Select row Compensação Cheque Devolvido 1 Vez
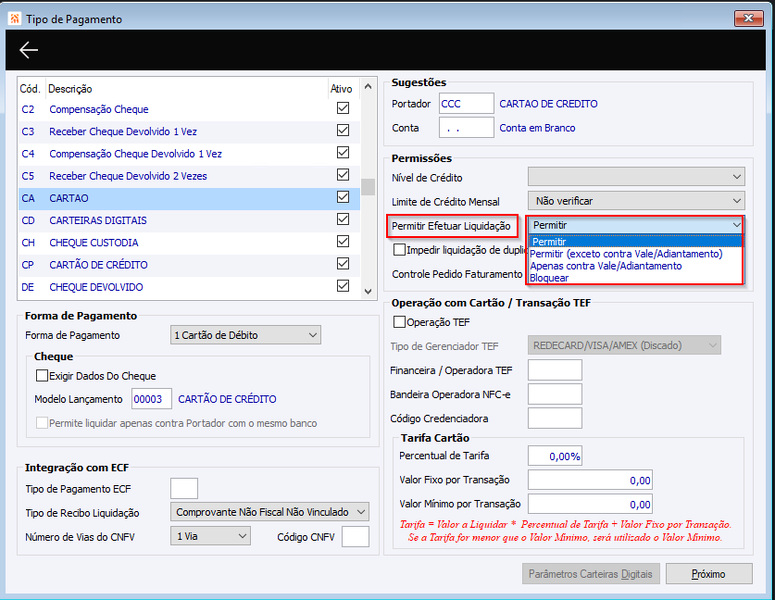775x600 pixels. point(189,154)
